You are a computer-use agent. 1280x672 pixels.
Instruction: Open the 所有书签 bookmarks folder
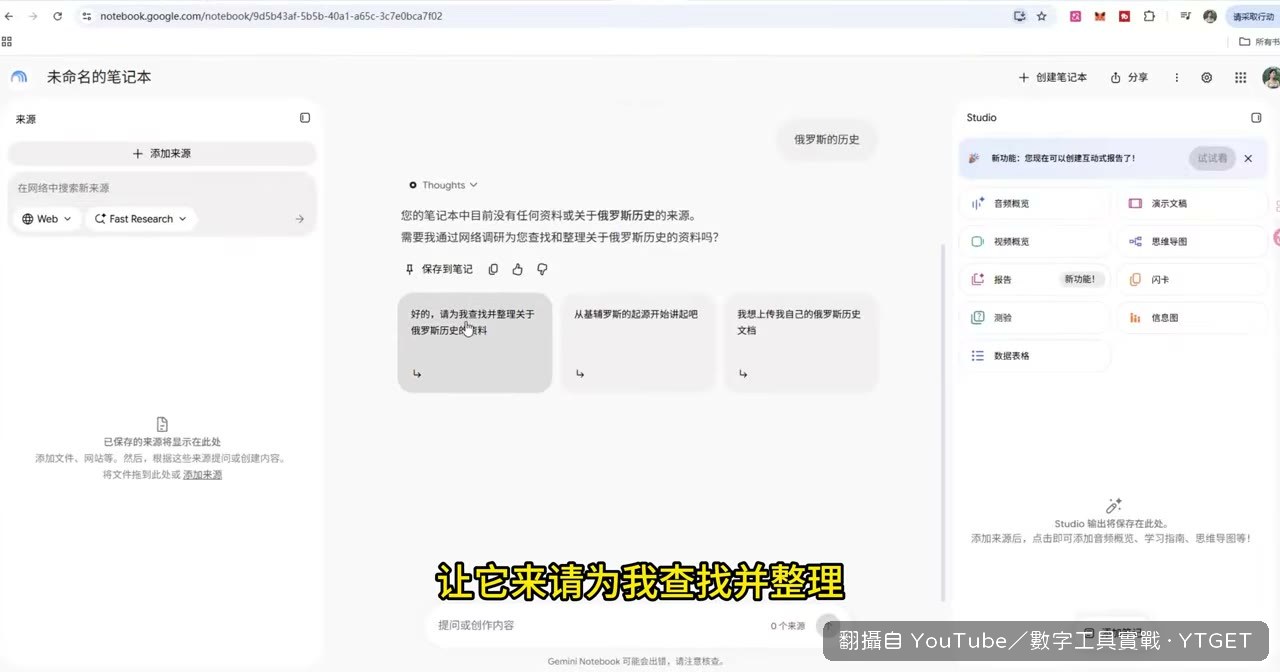pyautogui.click(x=1259, y=41)
